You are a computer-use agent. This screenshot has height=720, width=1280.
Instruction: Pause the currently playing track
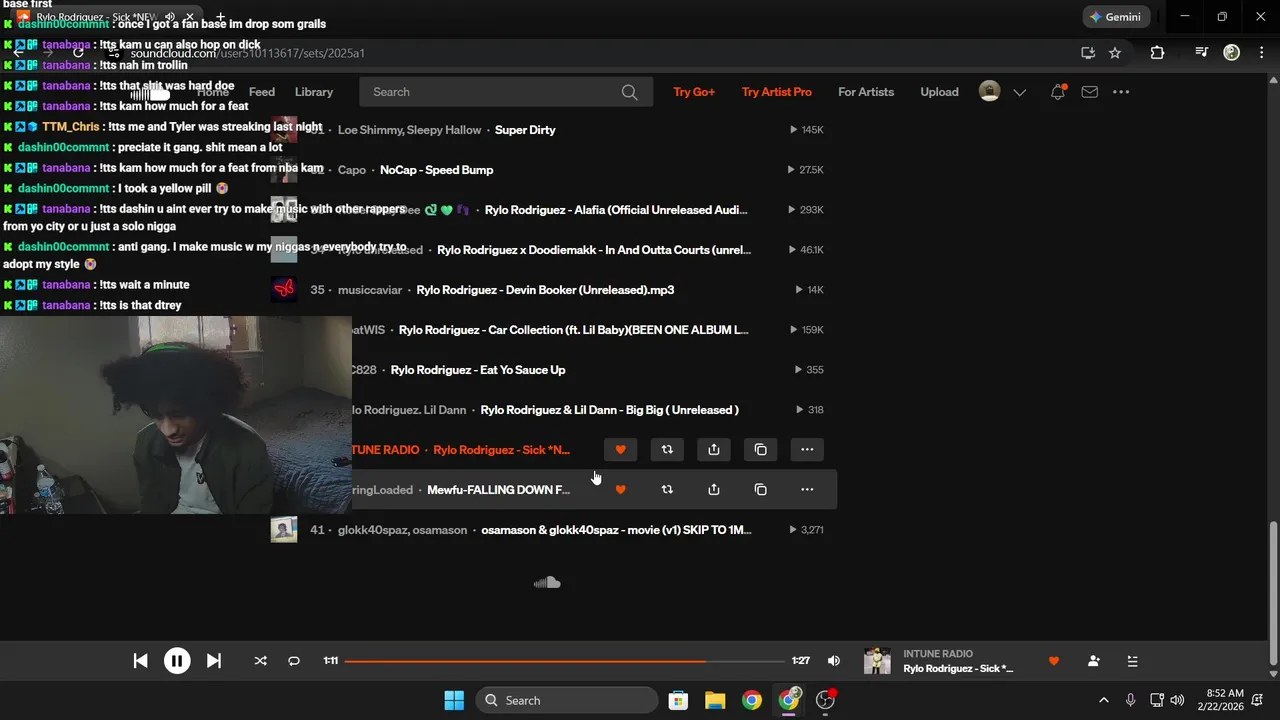coord(177,661)
